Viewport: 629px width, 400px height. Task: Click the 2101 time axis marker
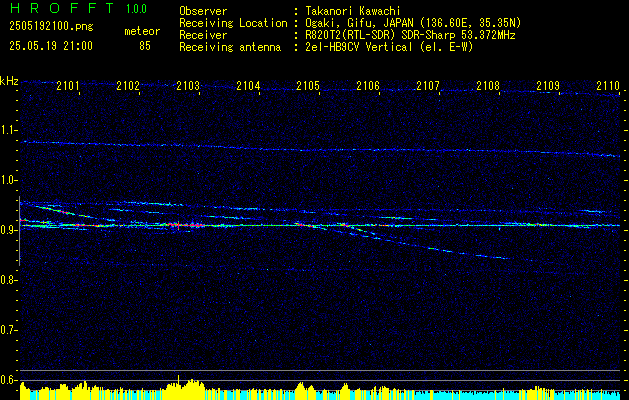coord(68,85)
